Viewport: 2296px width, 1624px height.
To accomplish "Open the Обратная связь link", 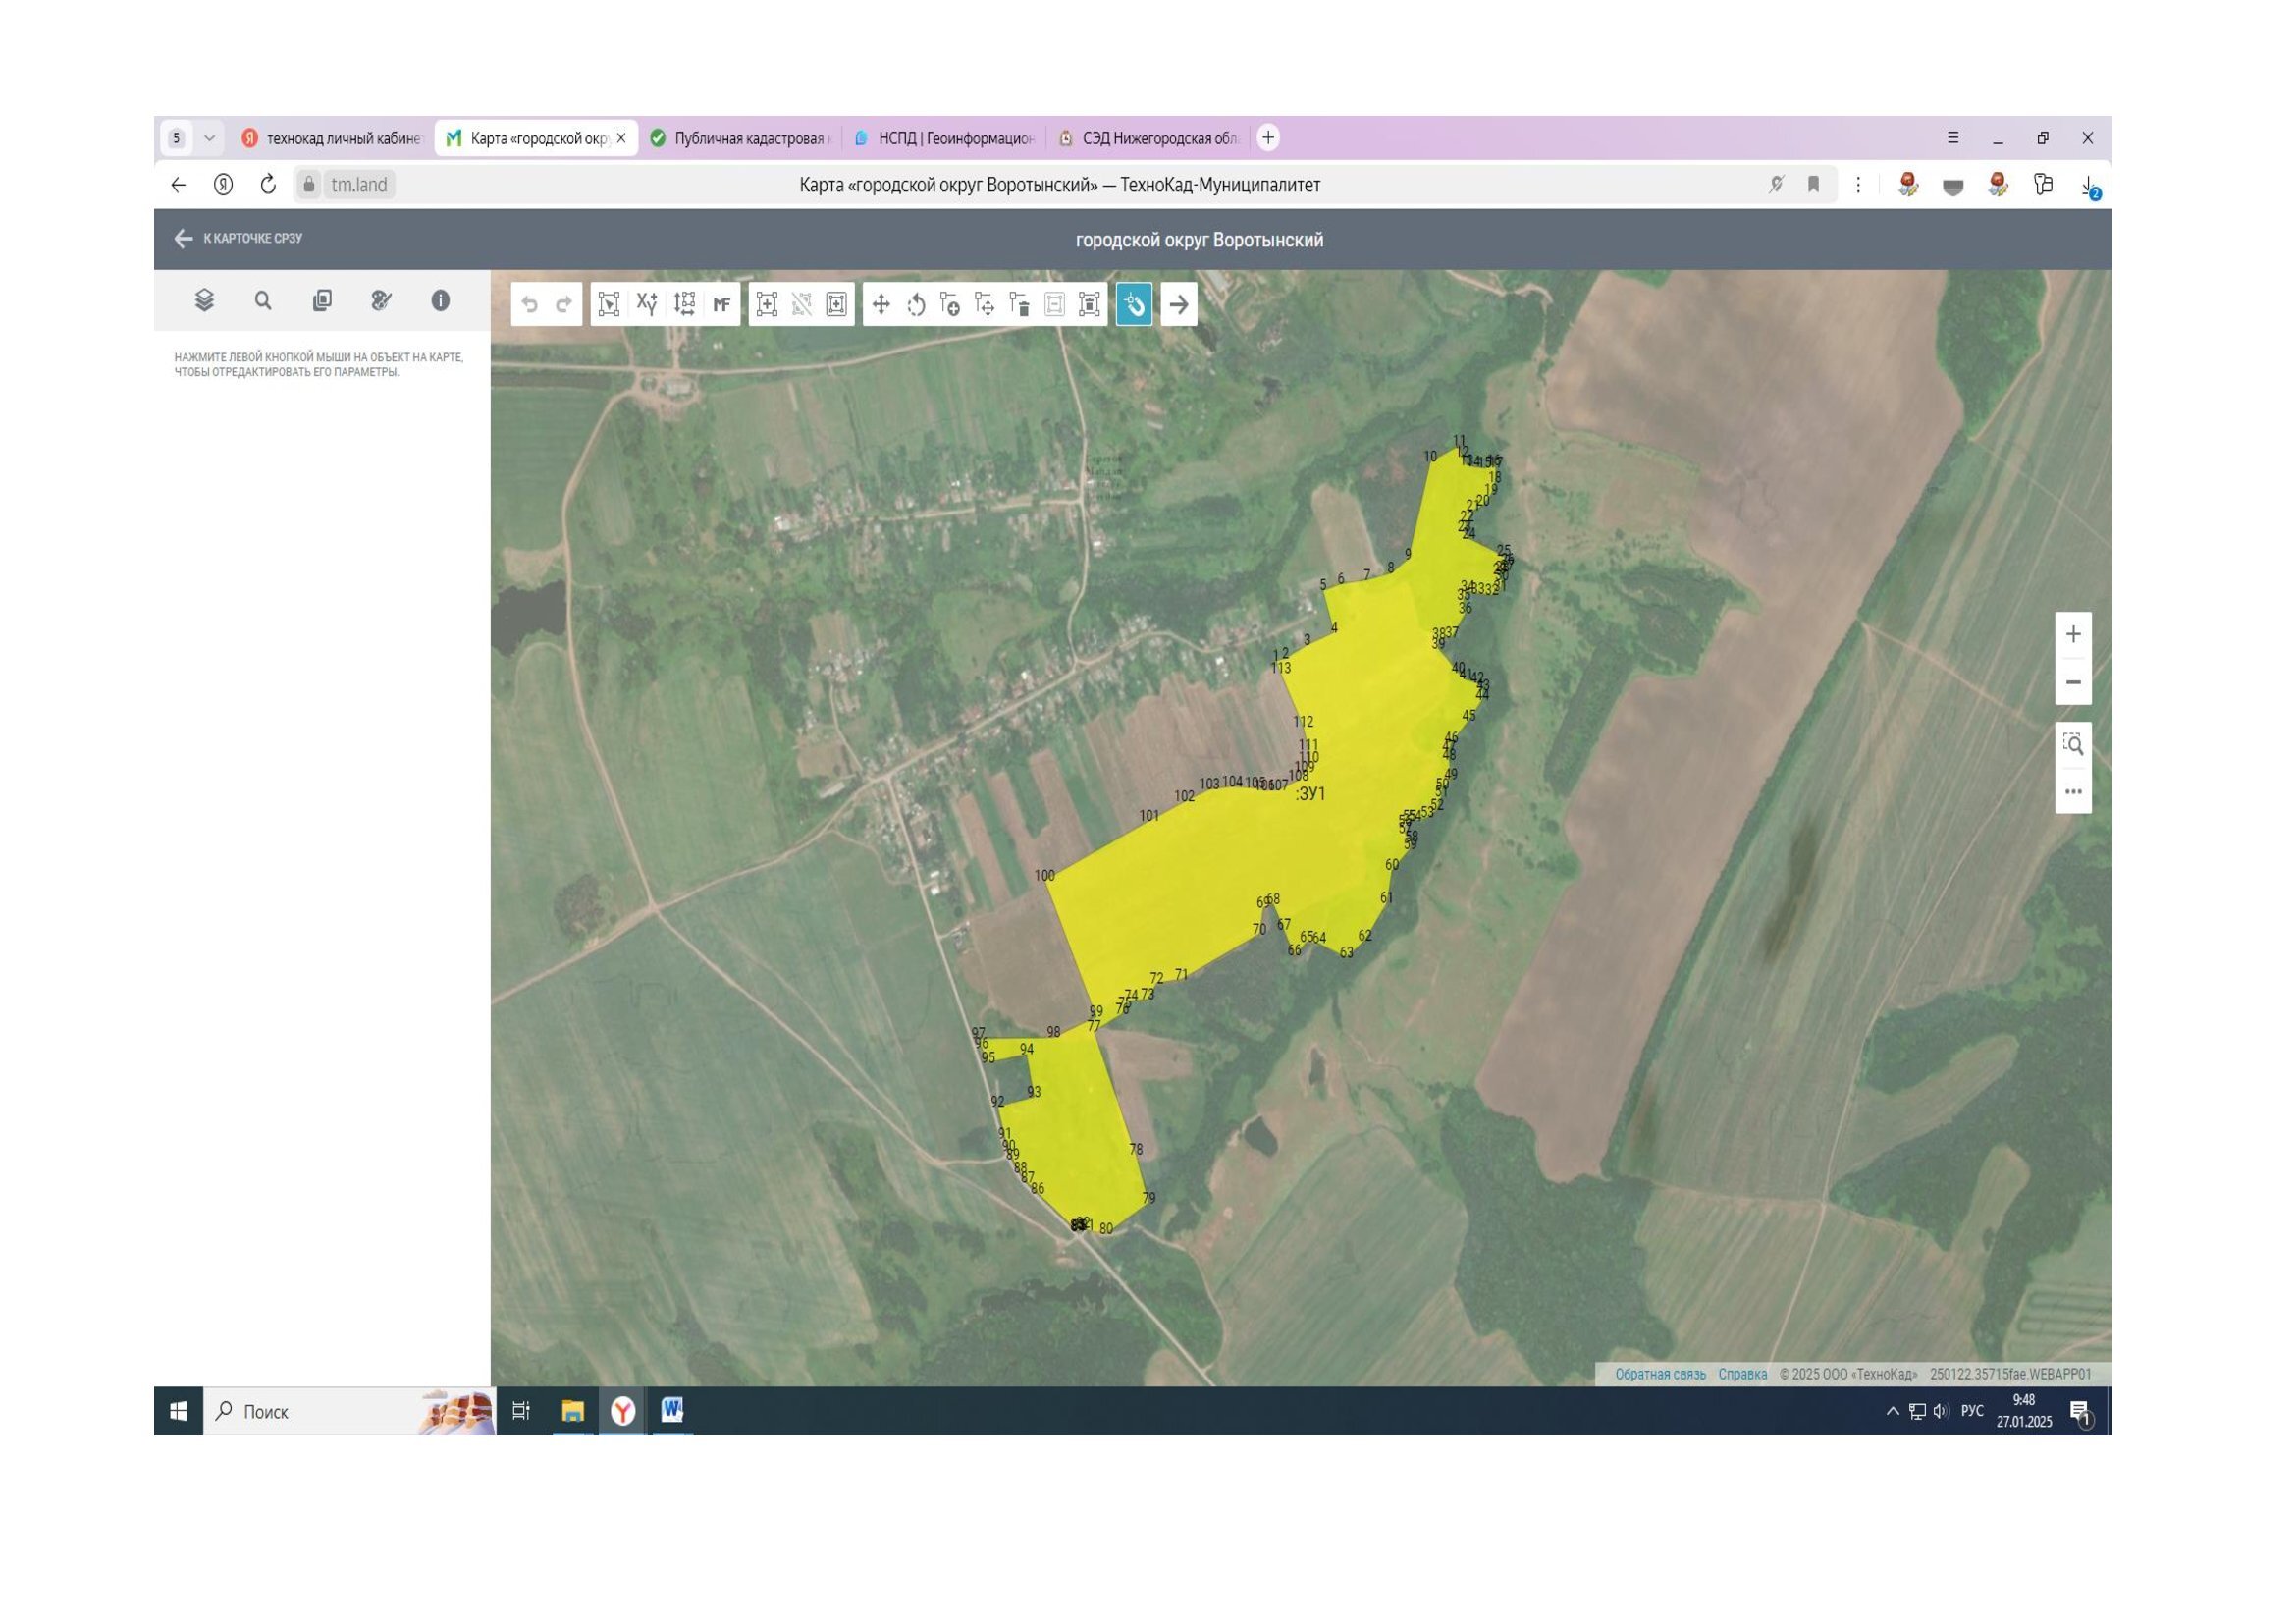I will point(1660,1374).
